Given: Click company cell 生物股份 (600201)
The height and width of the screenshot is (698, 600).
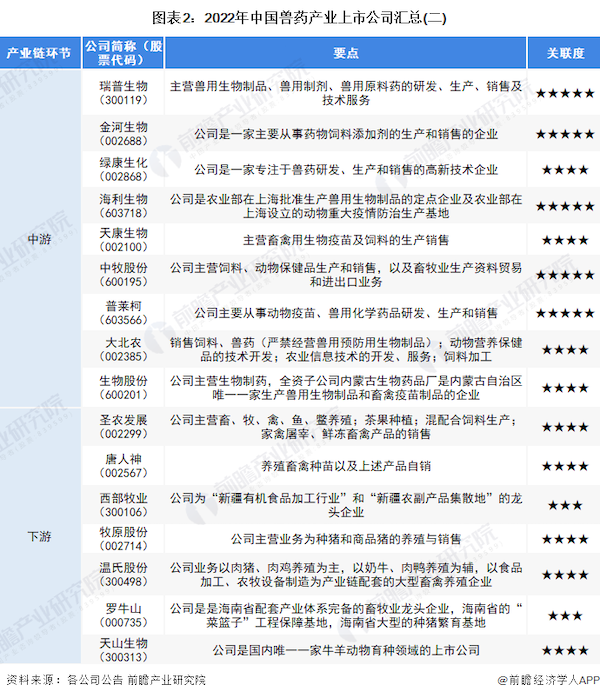Looking at the screenshot, I should (123, 388).
